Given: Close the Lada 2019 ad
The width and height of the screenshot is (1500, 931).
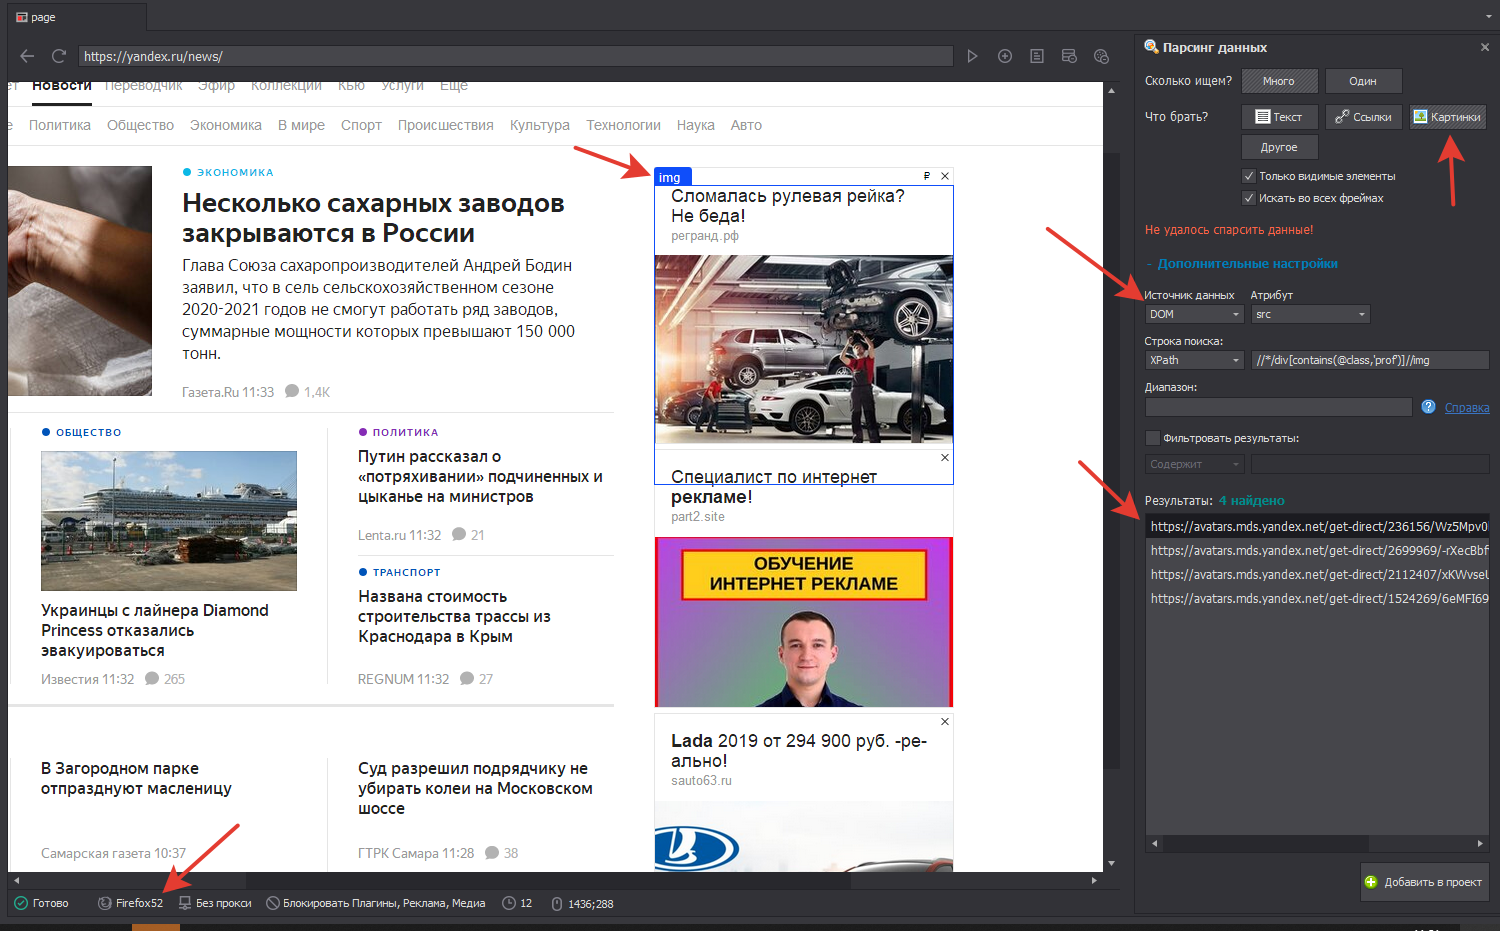Looking at the screenshot, I should pyautogui.click(x=945, y=721).
